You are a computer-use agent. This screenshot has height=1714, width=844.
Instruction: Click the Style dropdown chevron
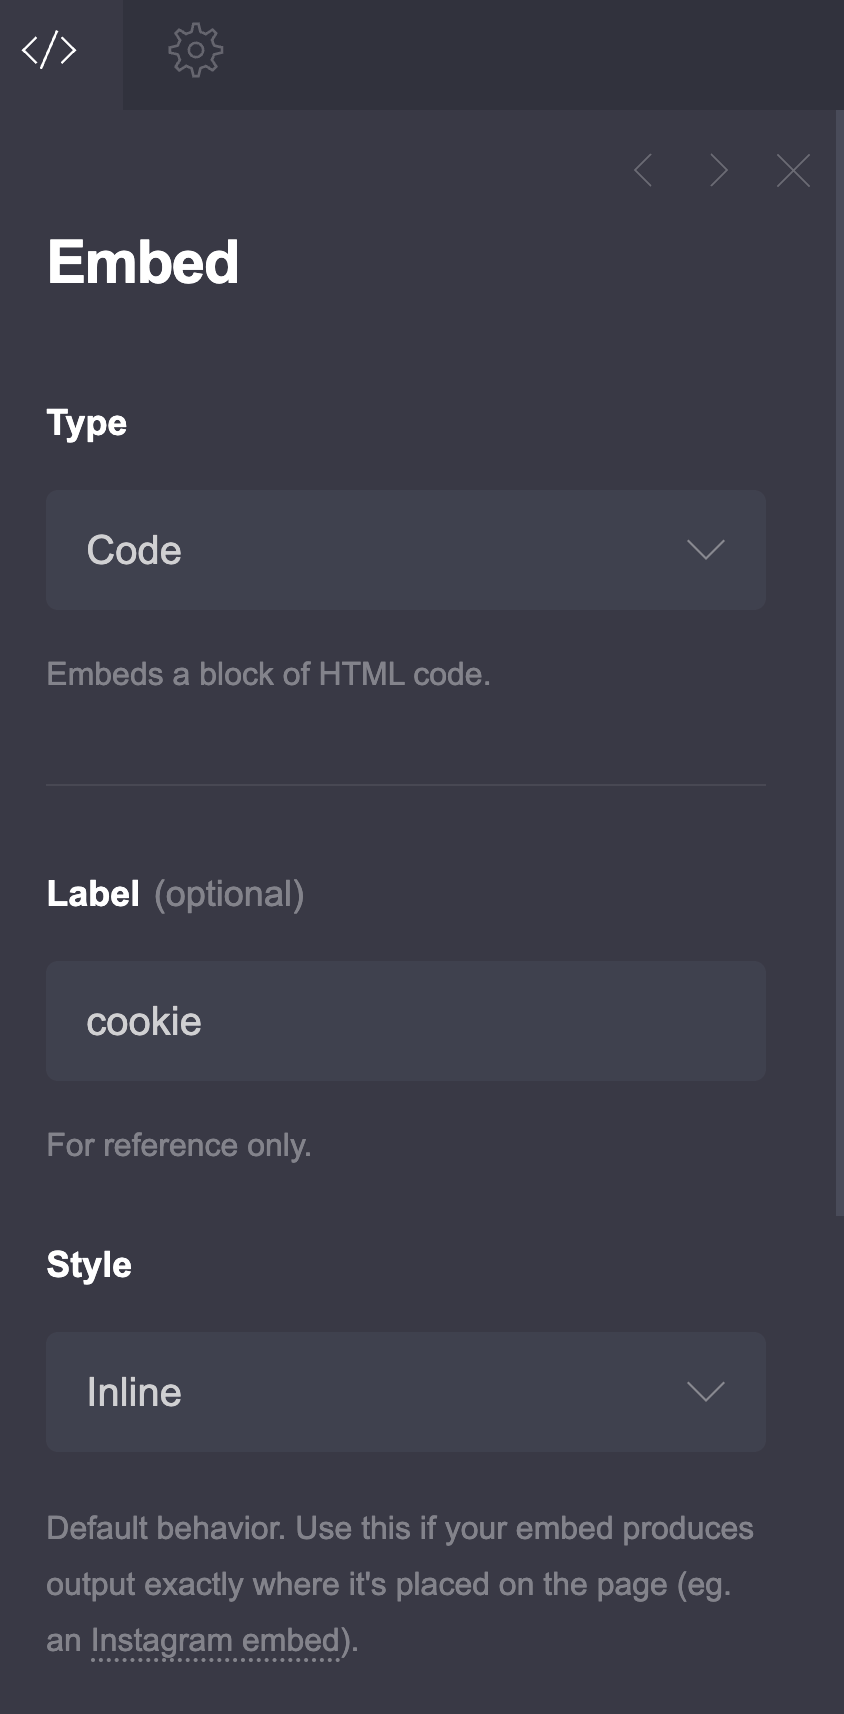(707, 1391)
